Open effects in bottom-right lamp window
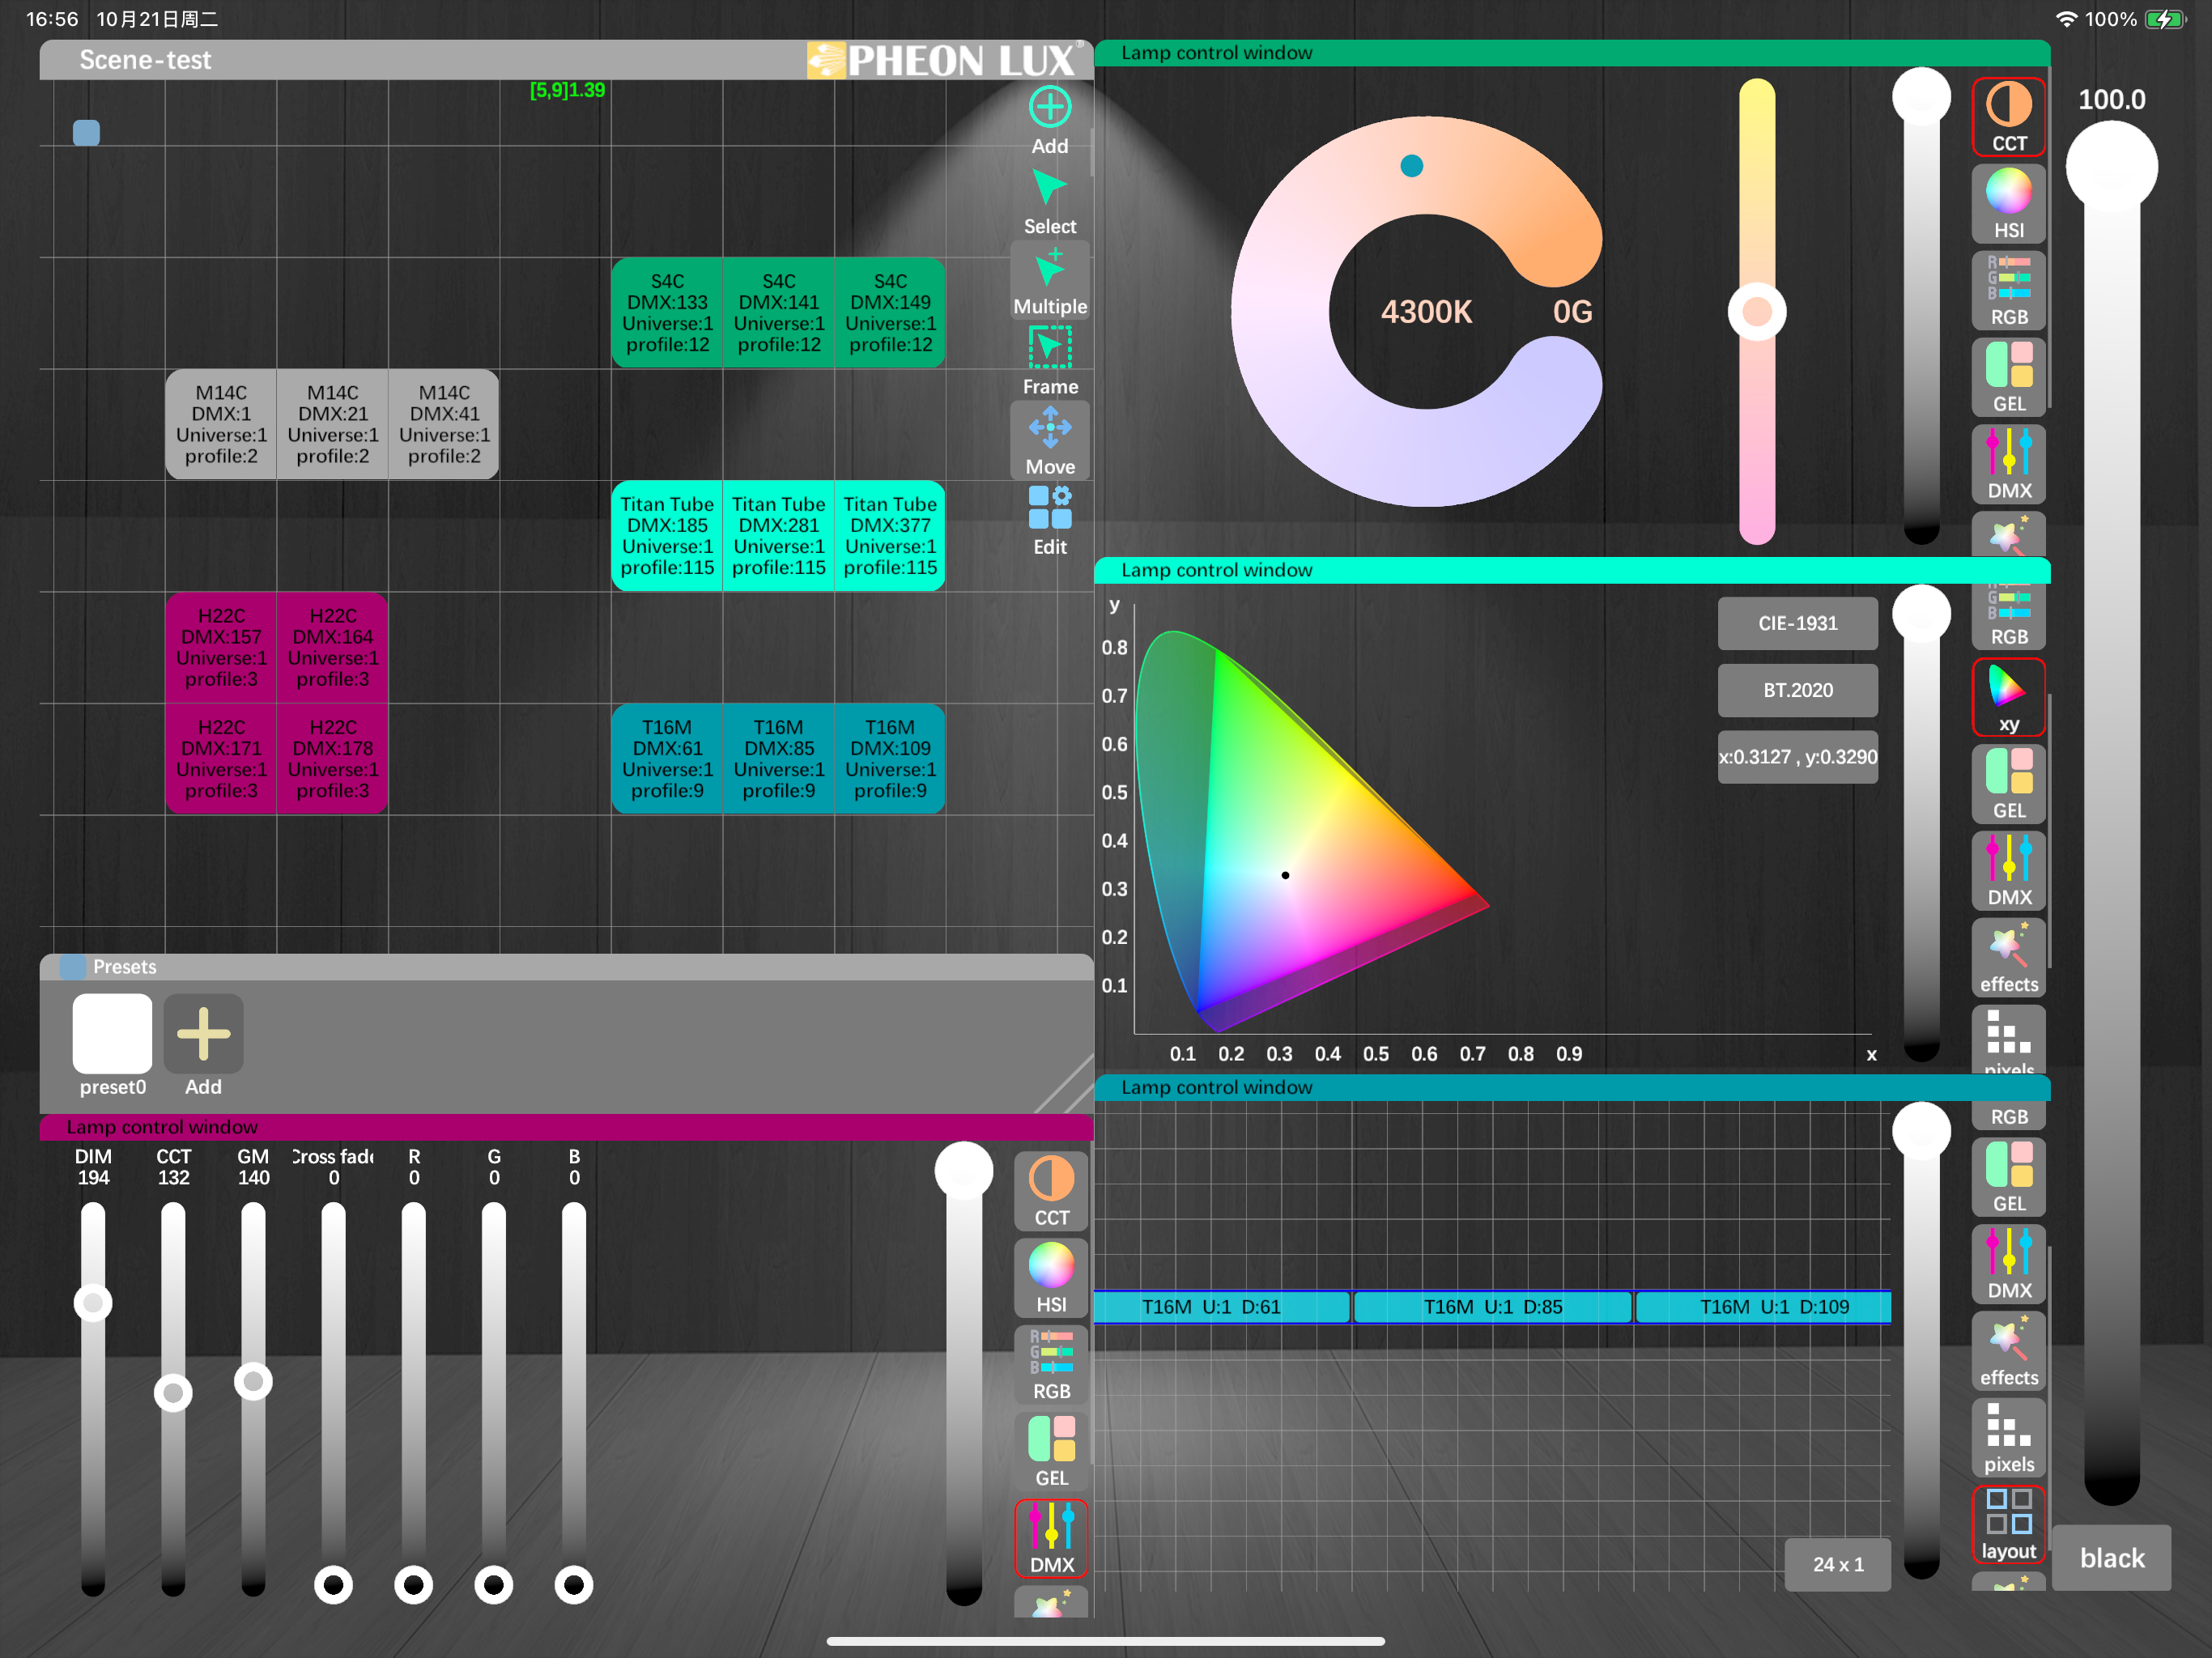 pyautogui.click(x=2008, y=1352)
